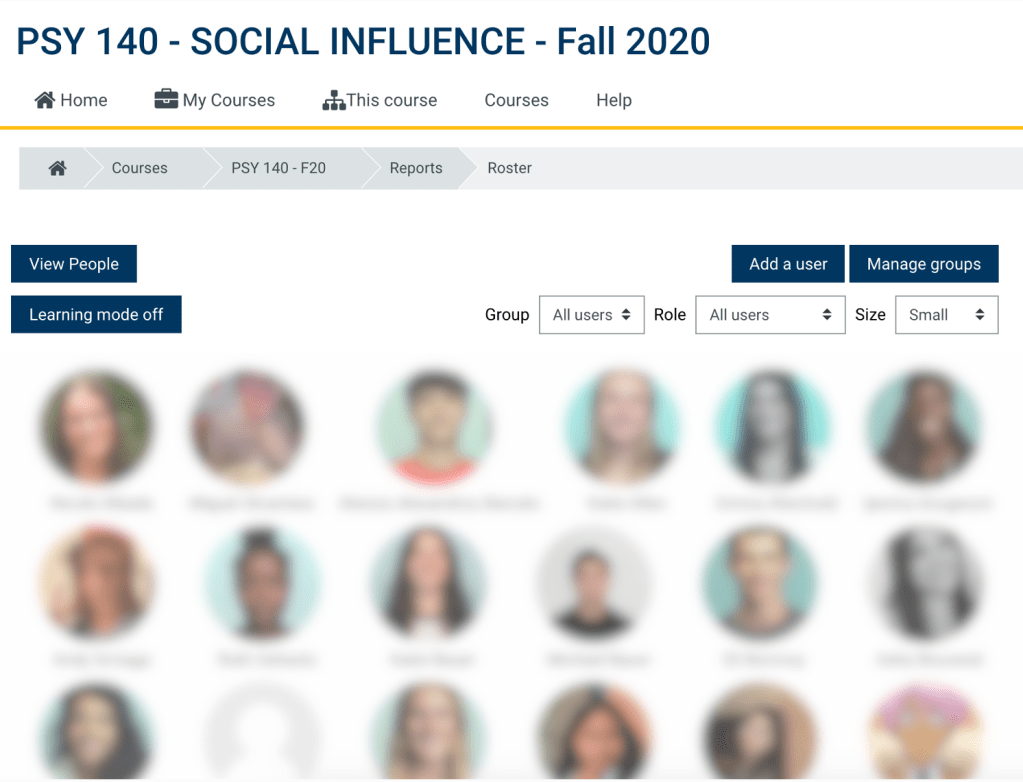
Task: Click the Add a user button
Action: [788, 264]
